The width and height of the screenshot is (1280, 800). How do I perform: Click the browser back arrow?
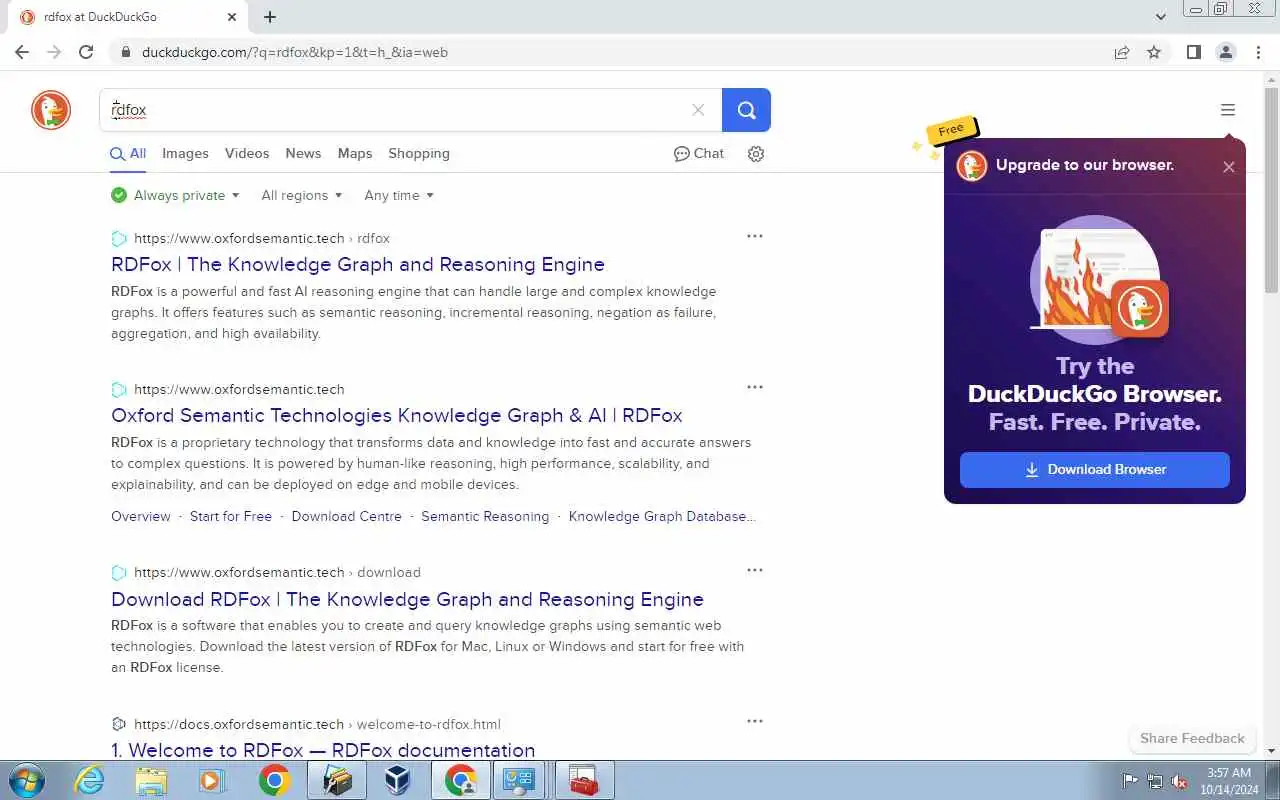pyautogui.click(x=22, y=52)
